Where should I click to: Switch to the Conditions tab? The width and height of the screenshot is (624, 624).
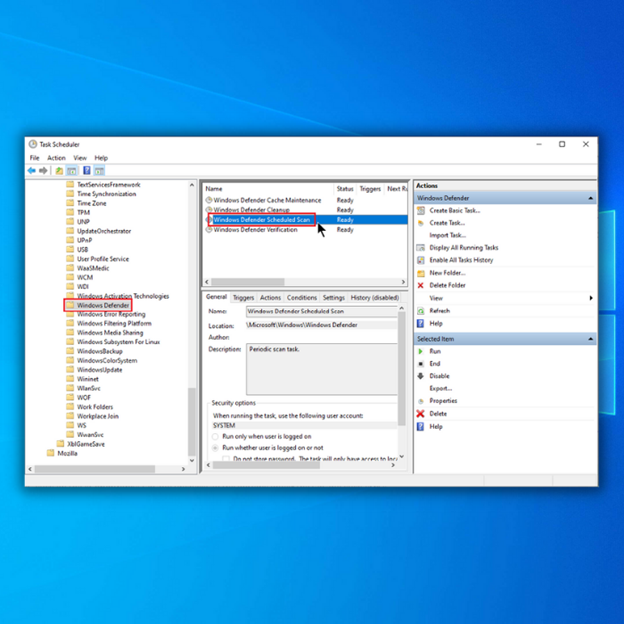tap(302, 297)
